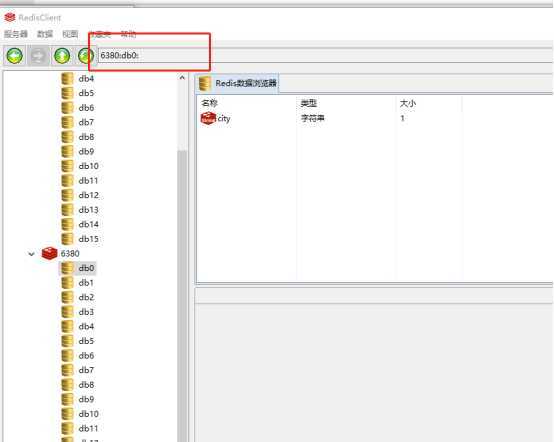This screenshot has width=554, height=442.
Task: Open the 视图 menu
Action: pos(70,34)
